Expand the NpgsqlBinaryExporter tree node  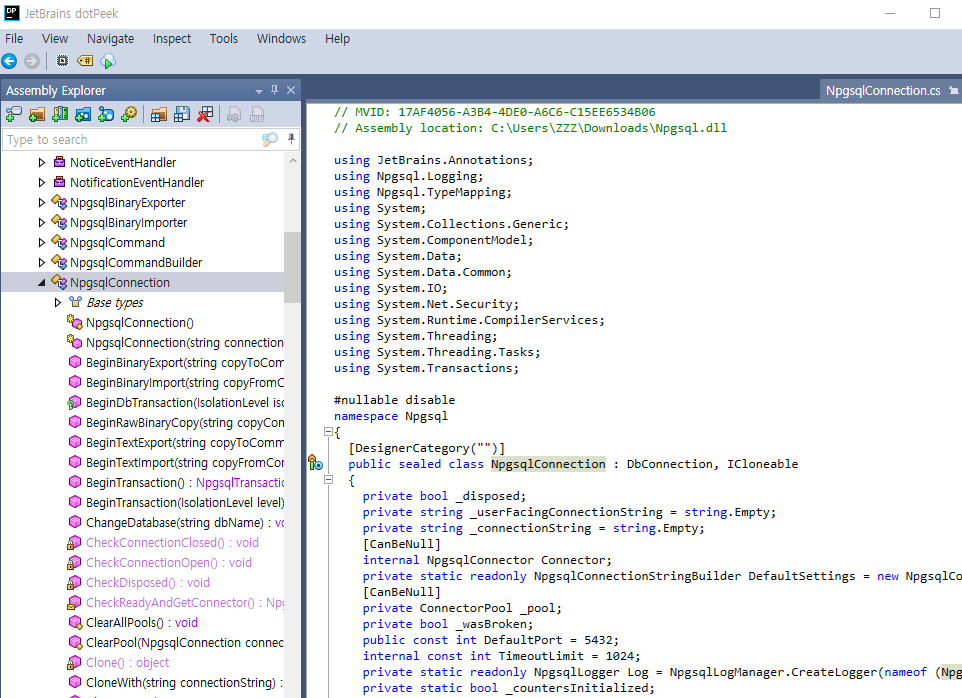[42, 202]
